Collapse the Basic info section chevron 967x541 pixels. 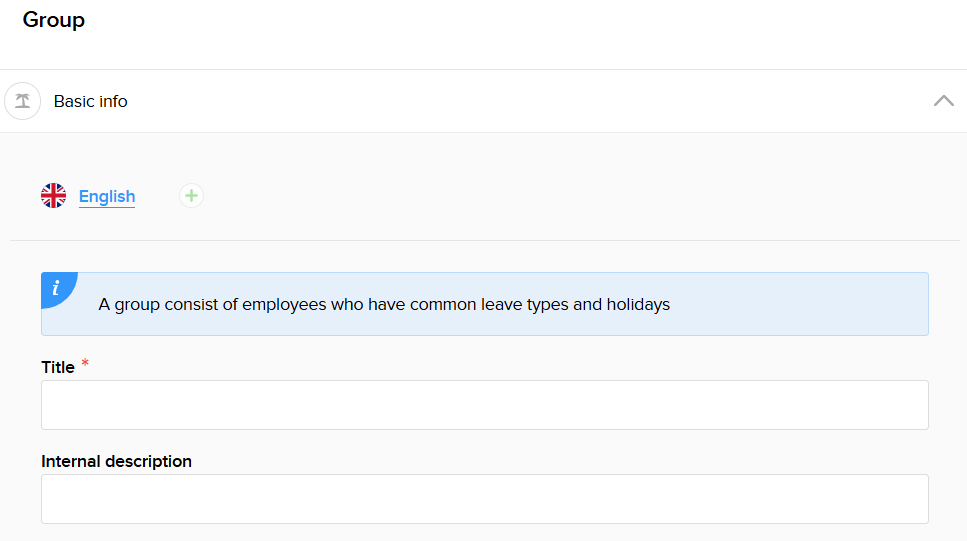coord(943,101)
